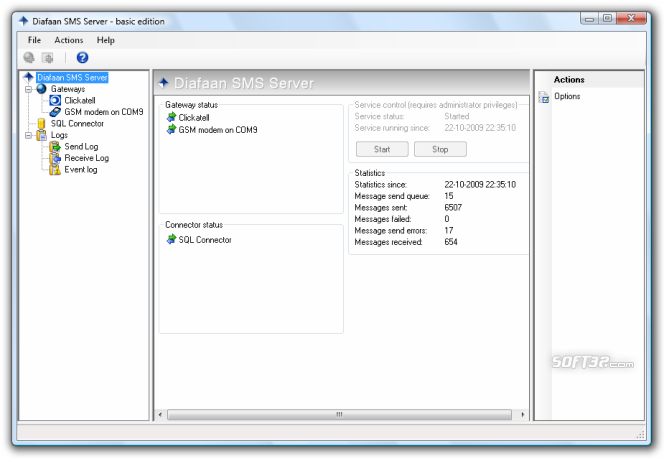Viewport: 664px width, 459px height.
Task: Select Clickatell gateway label in the tree
Action: click(80, 100)
